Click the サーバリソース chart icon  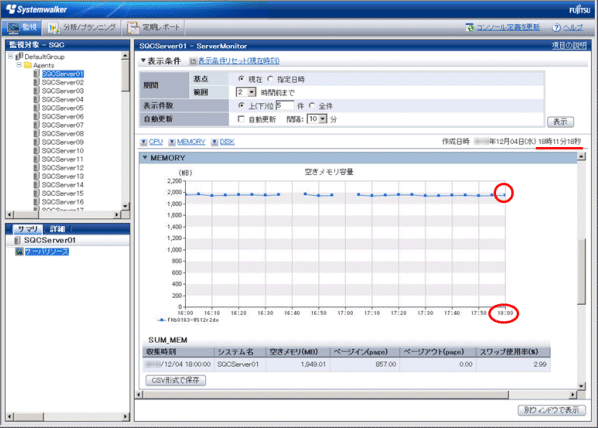pyautogui.click(x=19, y=252)
